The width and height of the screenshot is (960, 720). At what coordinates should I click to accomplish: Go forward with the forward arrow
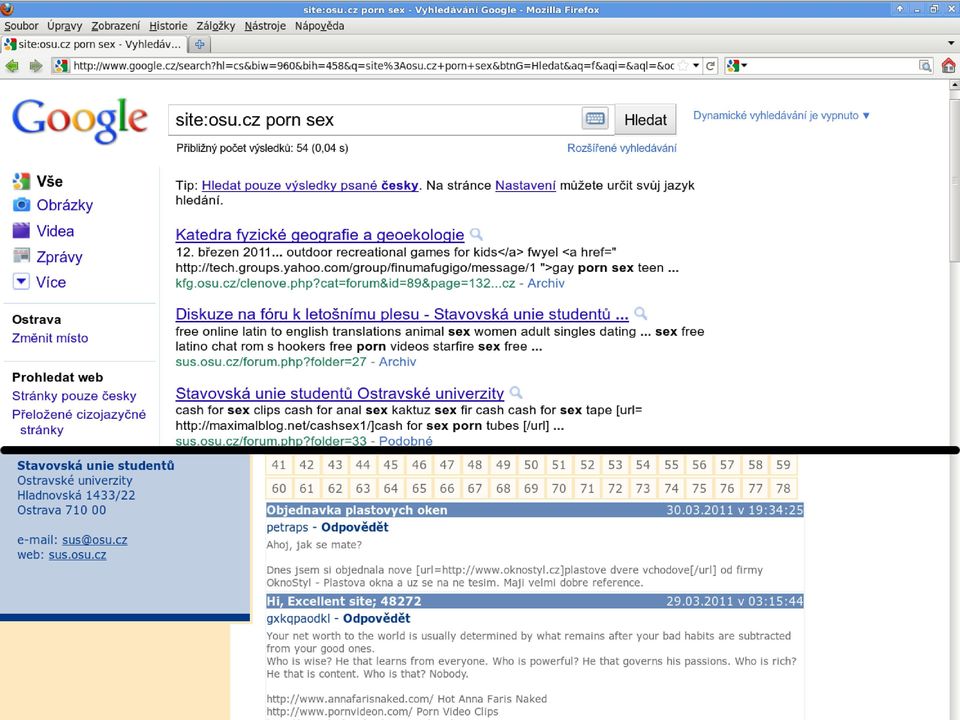(x=36, y=66)
